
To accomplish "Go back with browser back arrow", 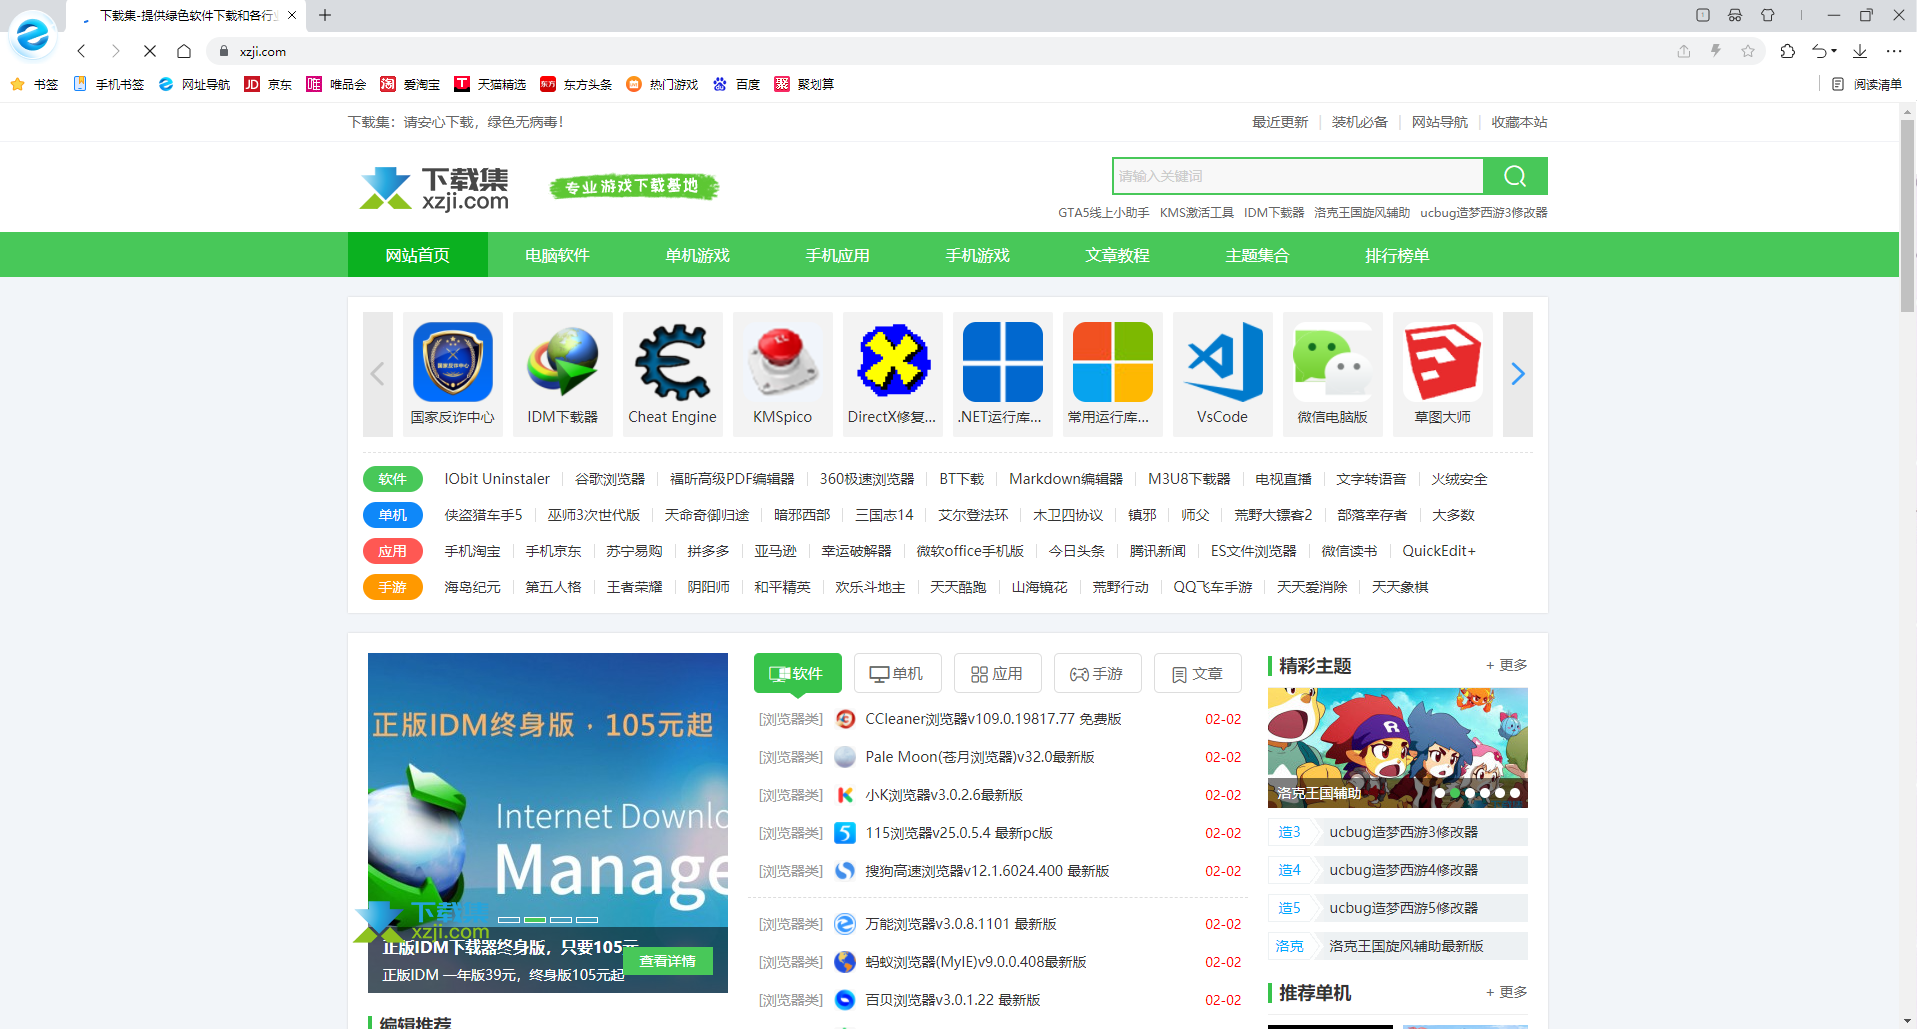I will click(82, 51).
